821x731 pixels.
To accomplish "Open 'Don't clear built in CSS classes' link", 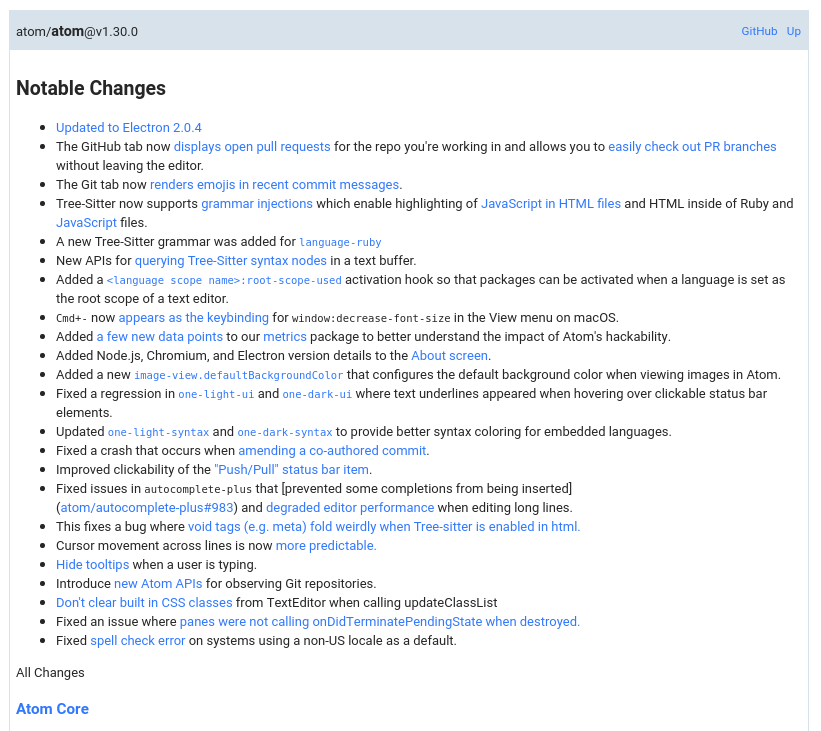I will (x=144, y=603).
